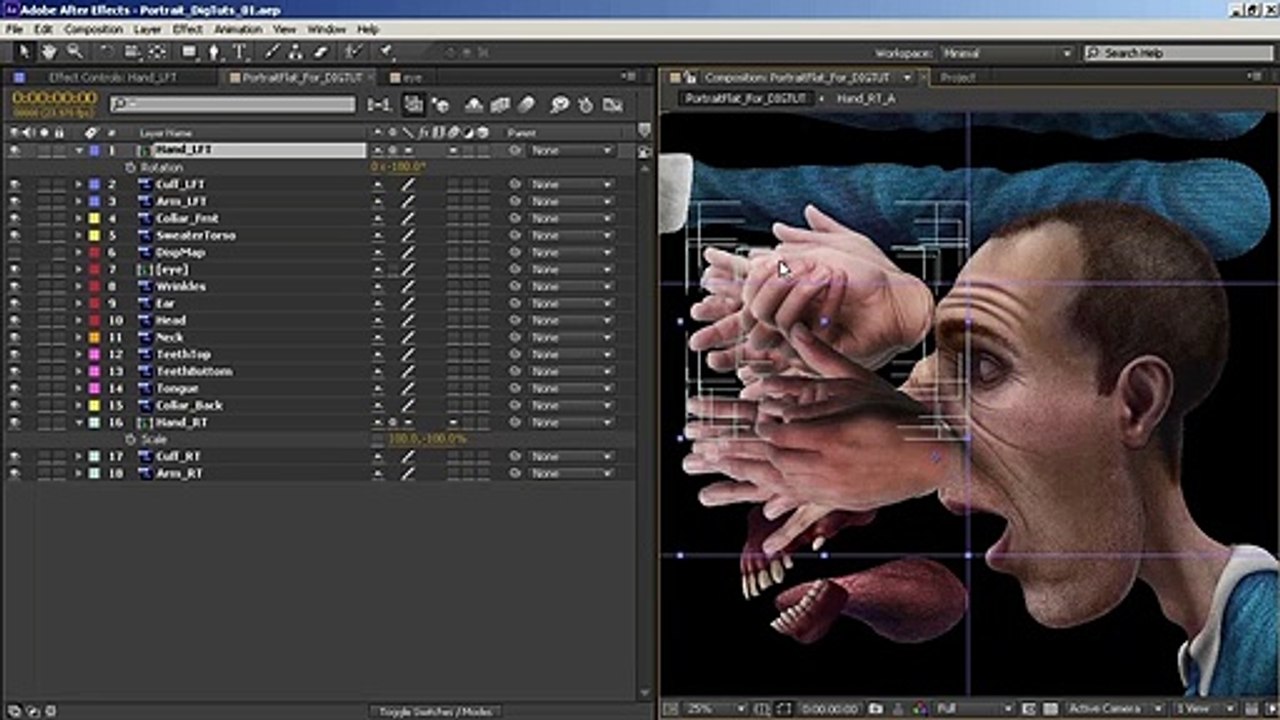Switch to Effect Controls: Hand_LFT tab

point(112,77)
